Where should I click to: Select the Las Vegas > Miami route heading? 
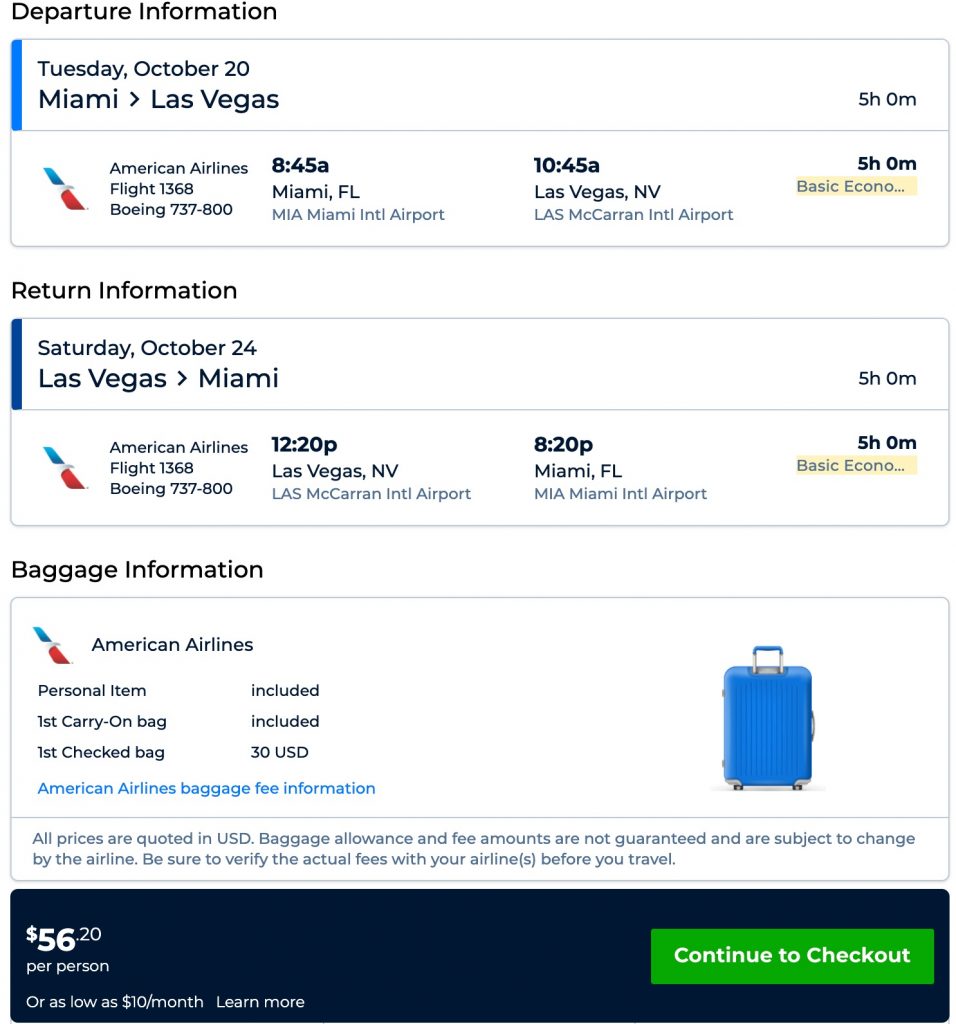158,378
